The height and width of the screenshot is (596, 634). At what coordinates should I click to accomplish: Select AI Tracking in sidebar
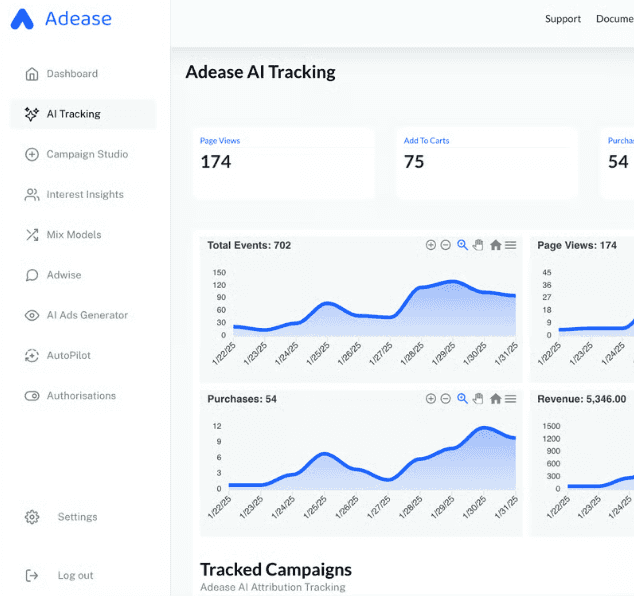point(73,114)
